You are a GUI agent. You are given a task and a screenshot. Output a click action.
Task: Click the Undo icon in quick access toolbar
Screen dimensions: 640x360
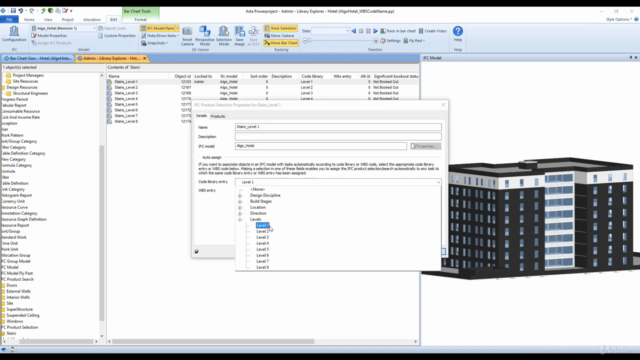(x=21, y=11)
